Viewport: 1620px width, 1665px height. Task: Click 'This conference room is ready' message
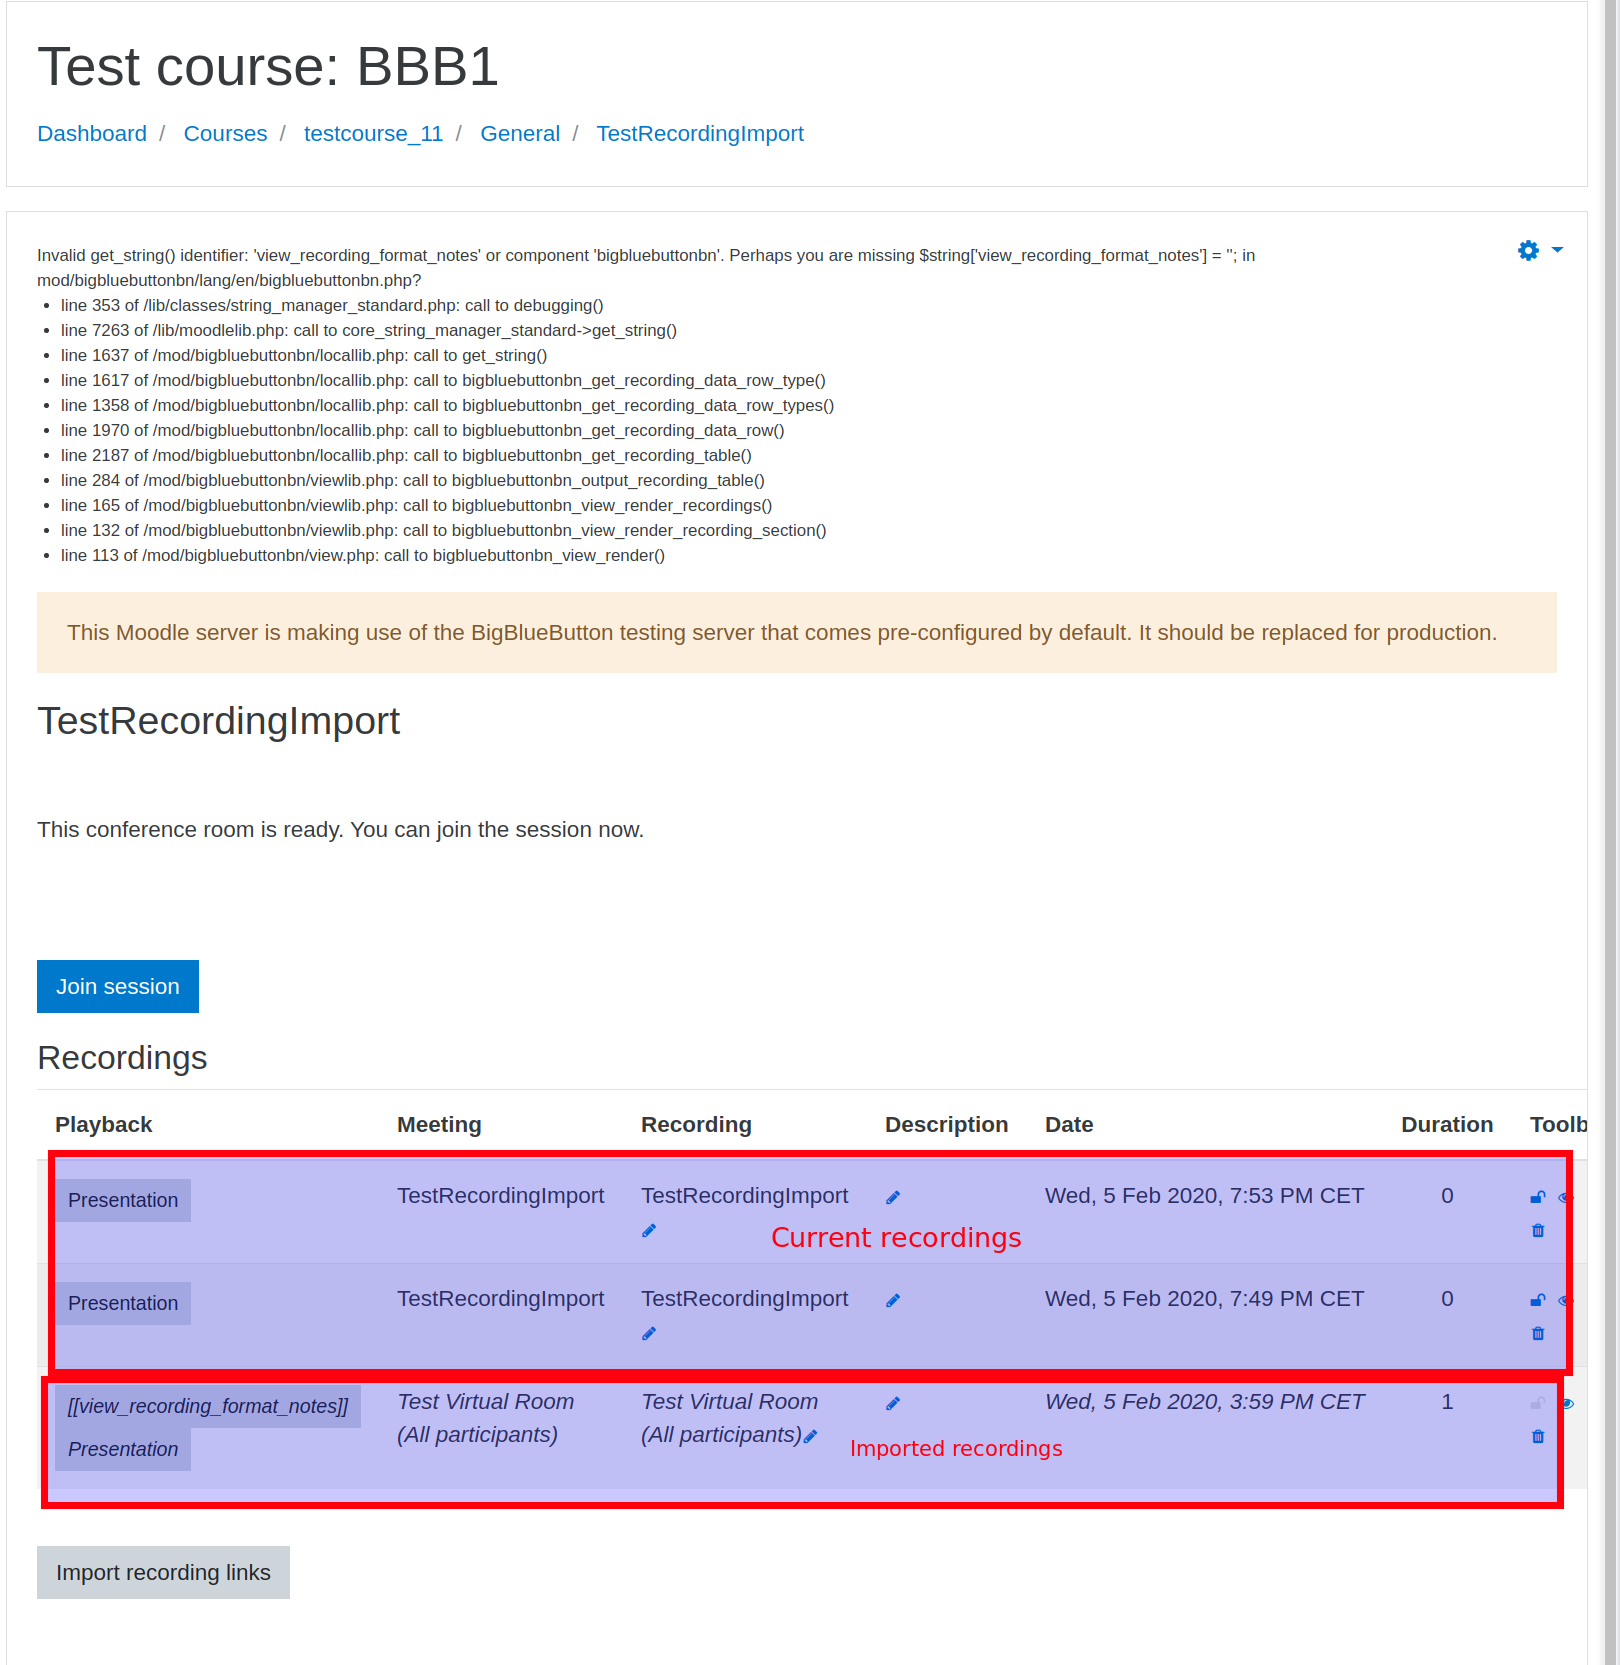[x=340, y=829]
